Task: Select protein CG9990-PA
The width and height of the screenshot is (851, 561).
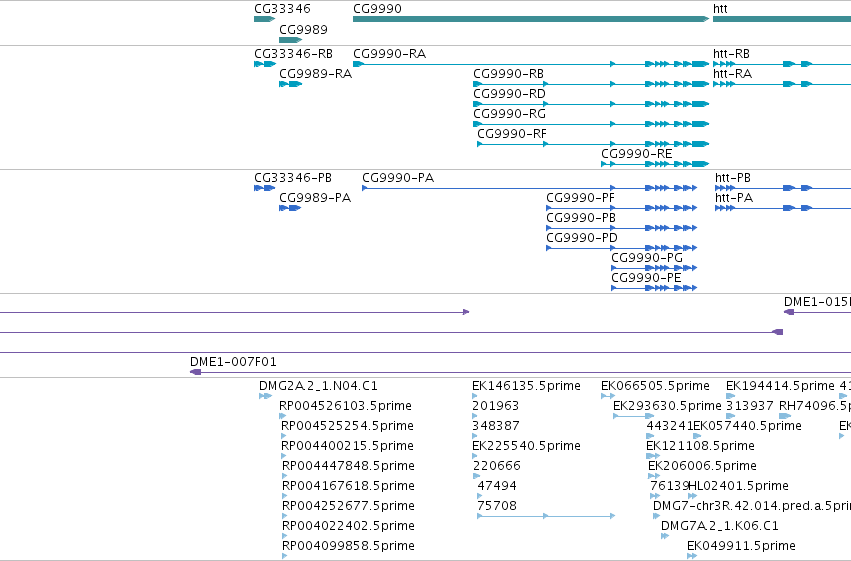Action: coord(529,188)
